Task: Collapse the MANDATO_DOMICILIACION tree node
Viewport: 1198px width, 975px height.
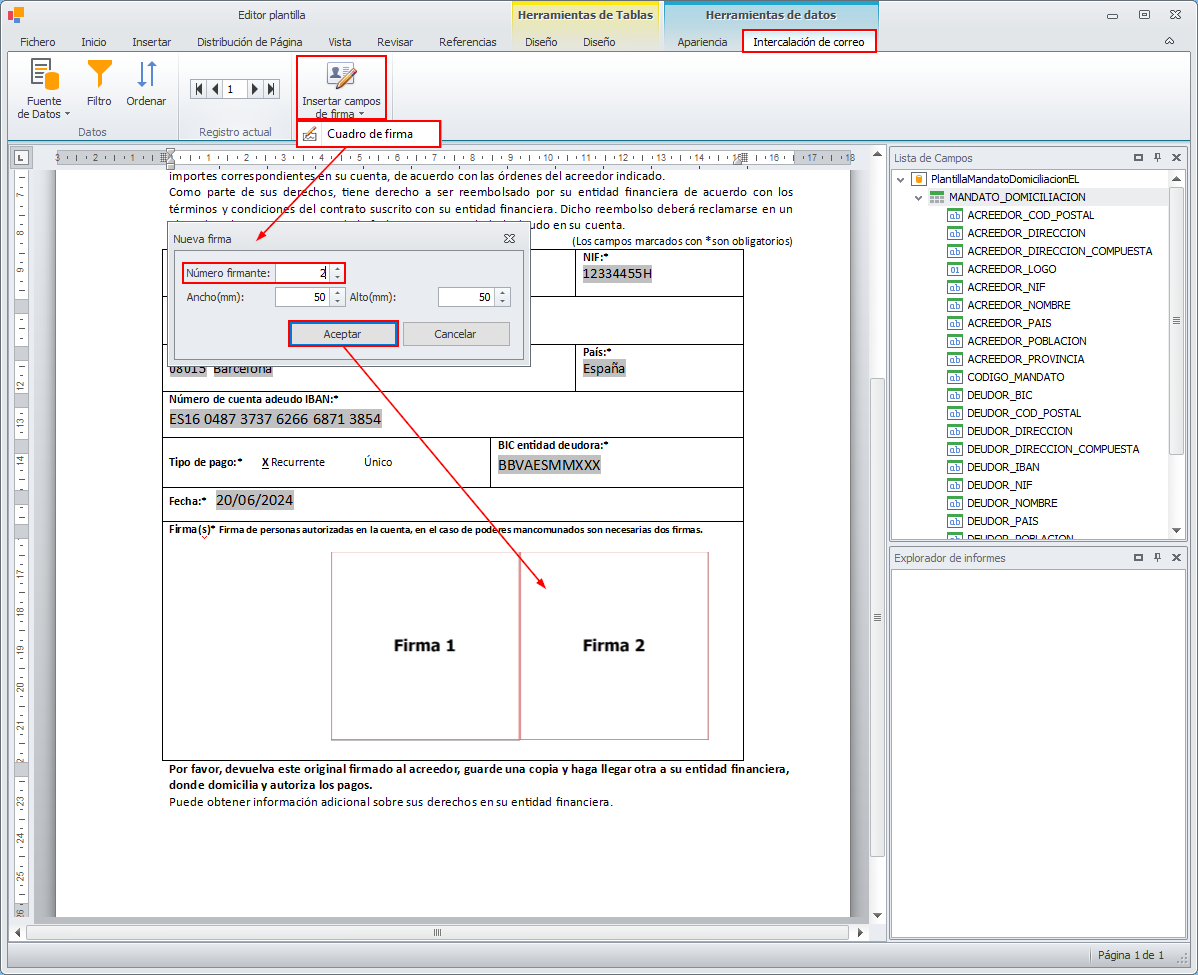Action: pyautogui.click(x=918, y=198)
